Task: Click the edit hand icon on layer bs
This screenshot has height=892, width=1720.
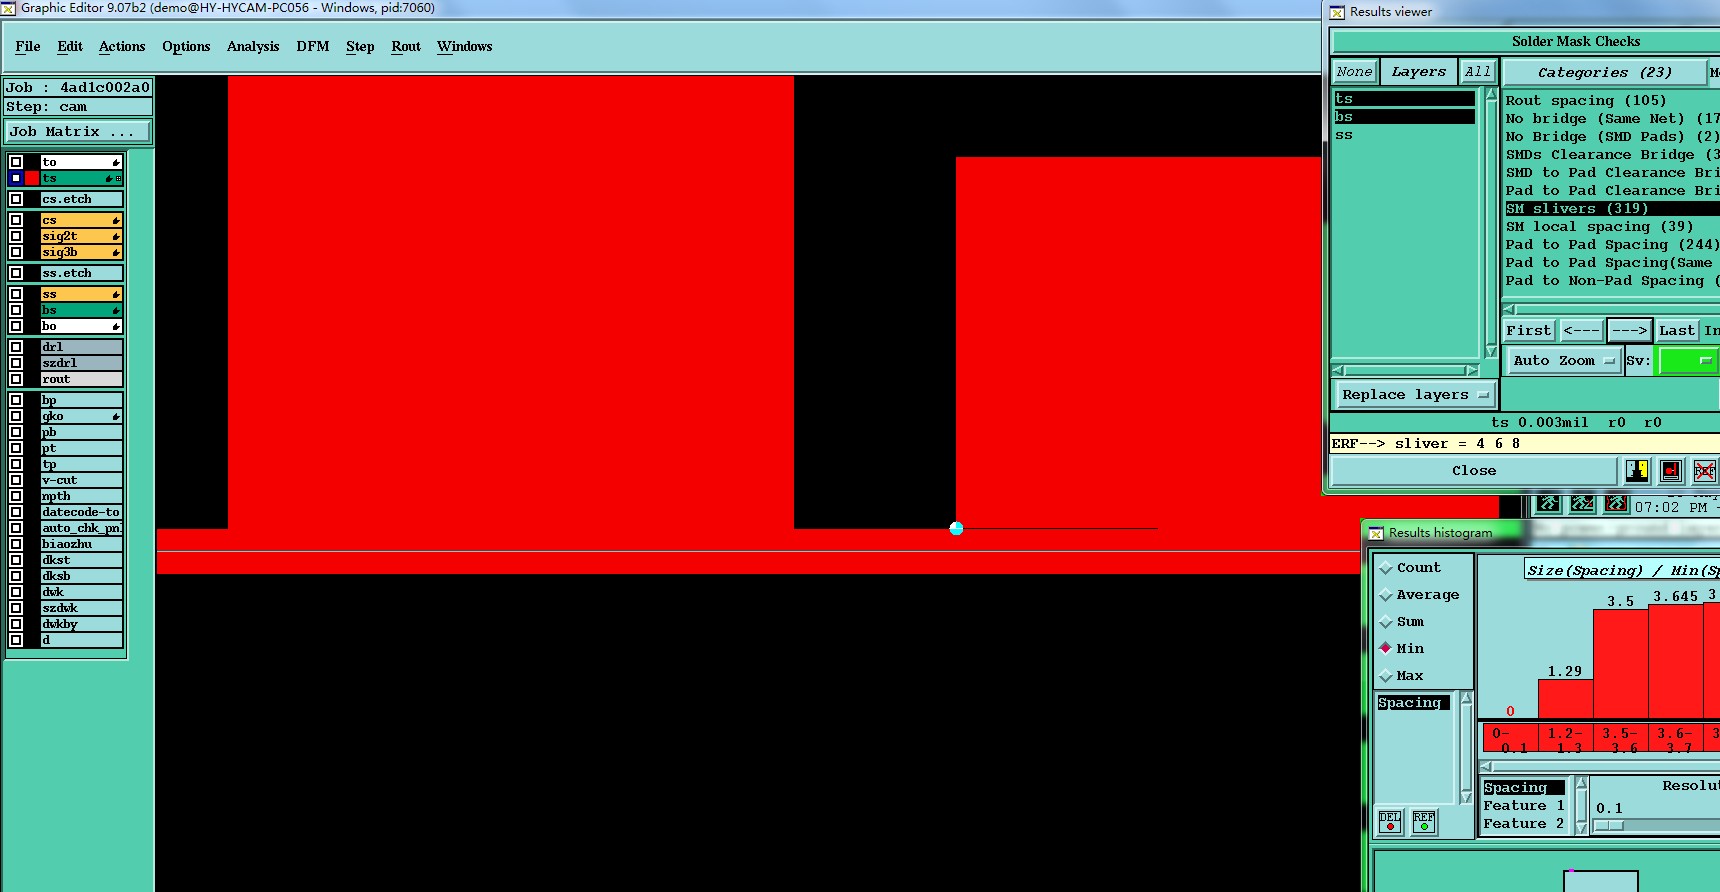Action: click(x=116, y=310)
